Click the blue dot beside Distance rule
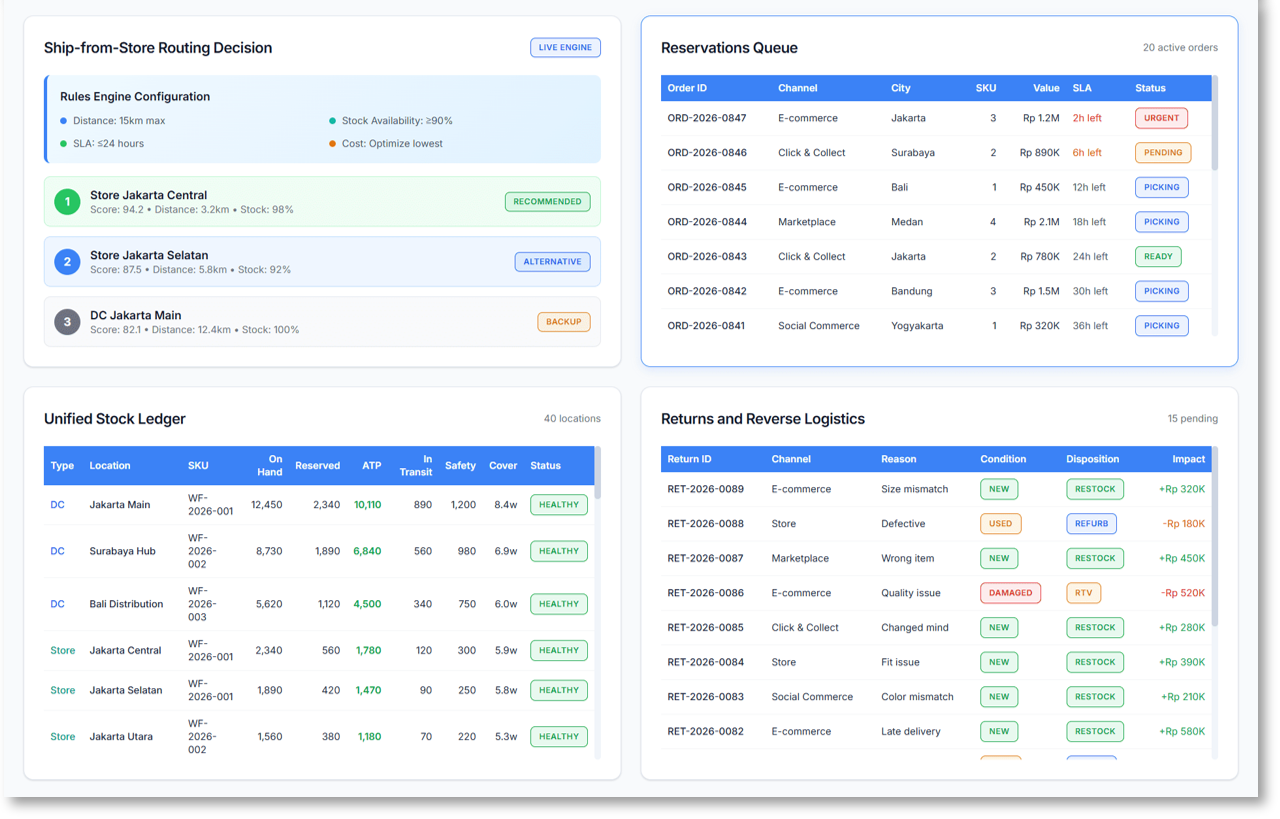 point(64,121)
